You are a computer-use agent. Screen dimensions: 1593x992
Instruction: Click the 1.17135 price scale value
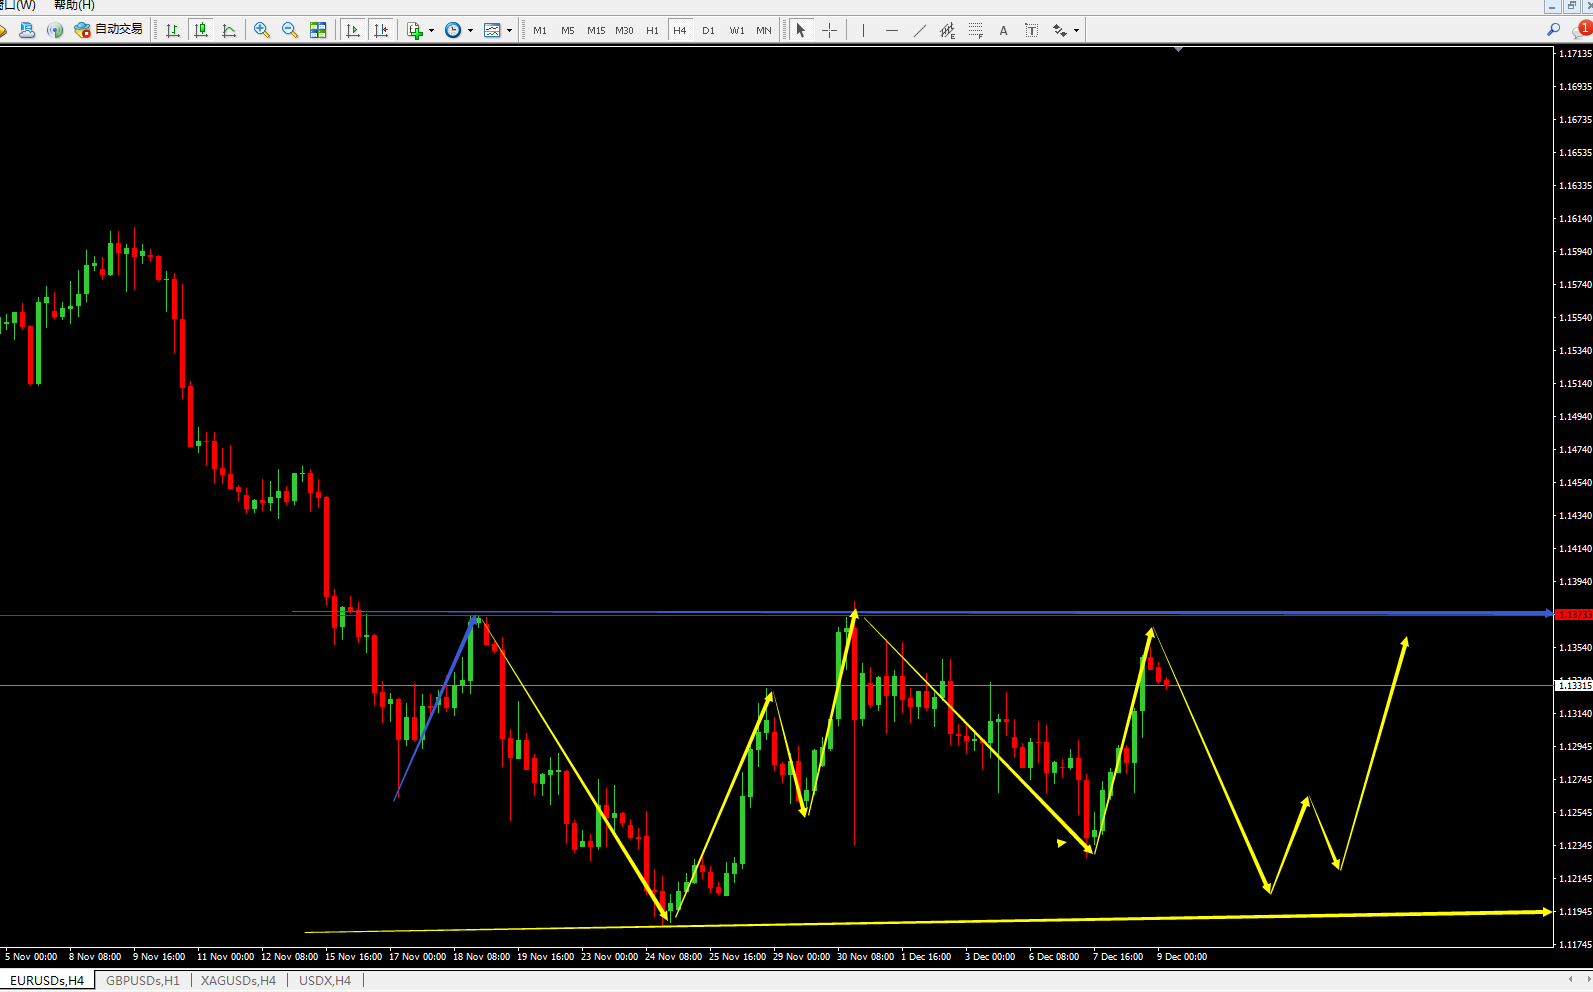[1575, 54]
